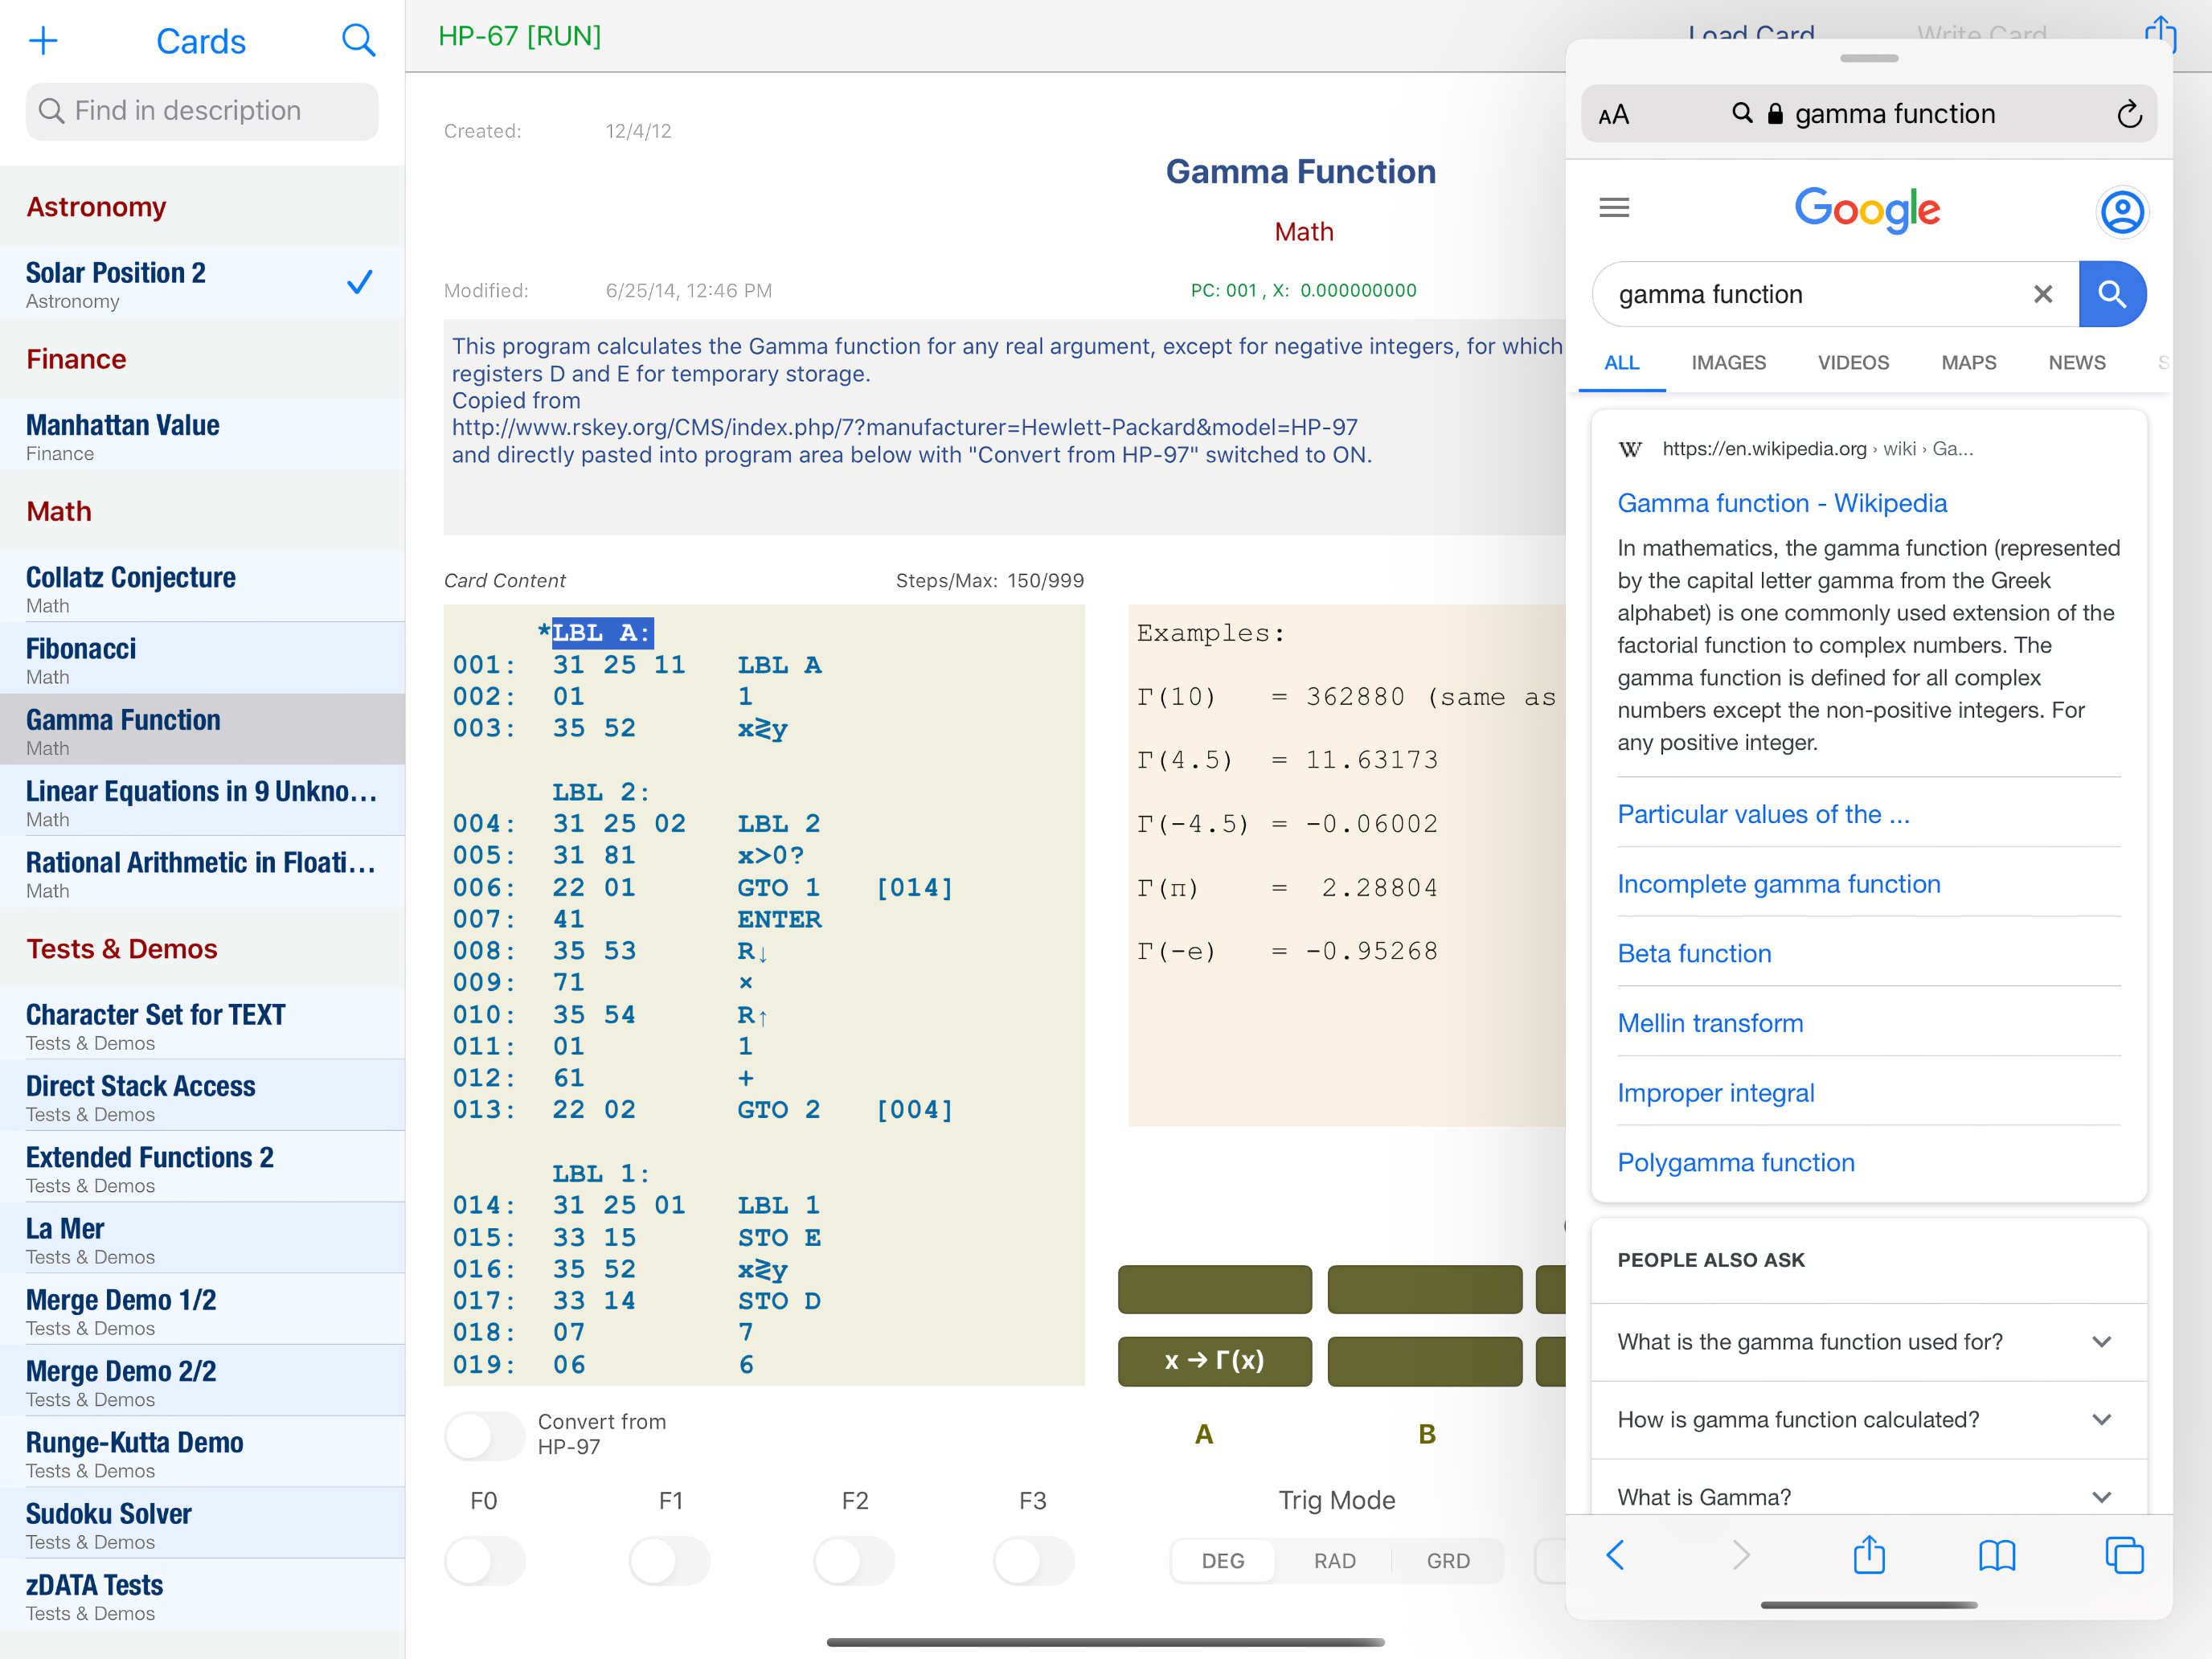2212x1659 pixels.
Task: Open Google hamburger menu
Action: coord(1614,208)
